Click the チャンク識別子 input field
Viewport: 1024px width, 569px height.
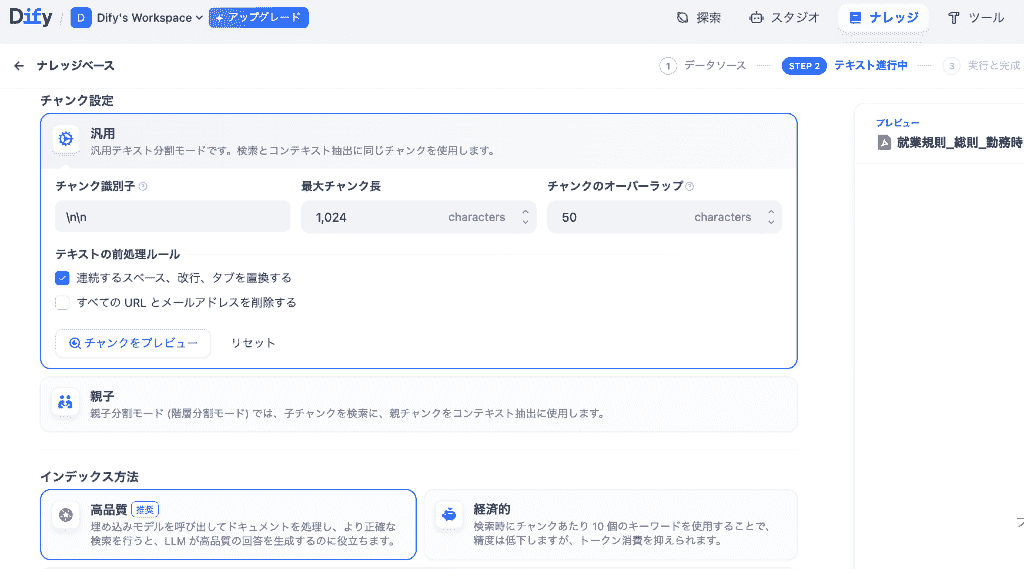pos(172,217)
